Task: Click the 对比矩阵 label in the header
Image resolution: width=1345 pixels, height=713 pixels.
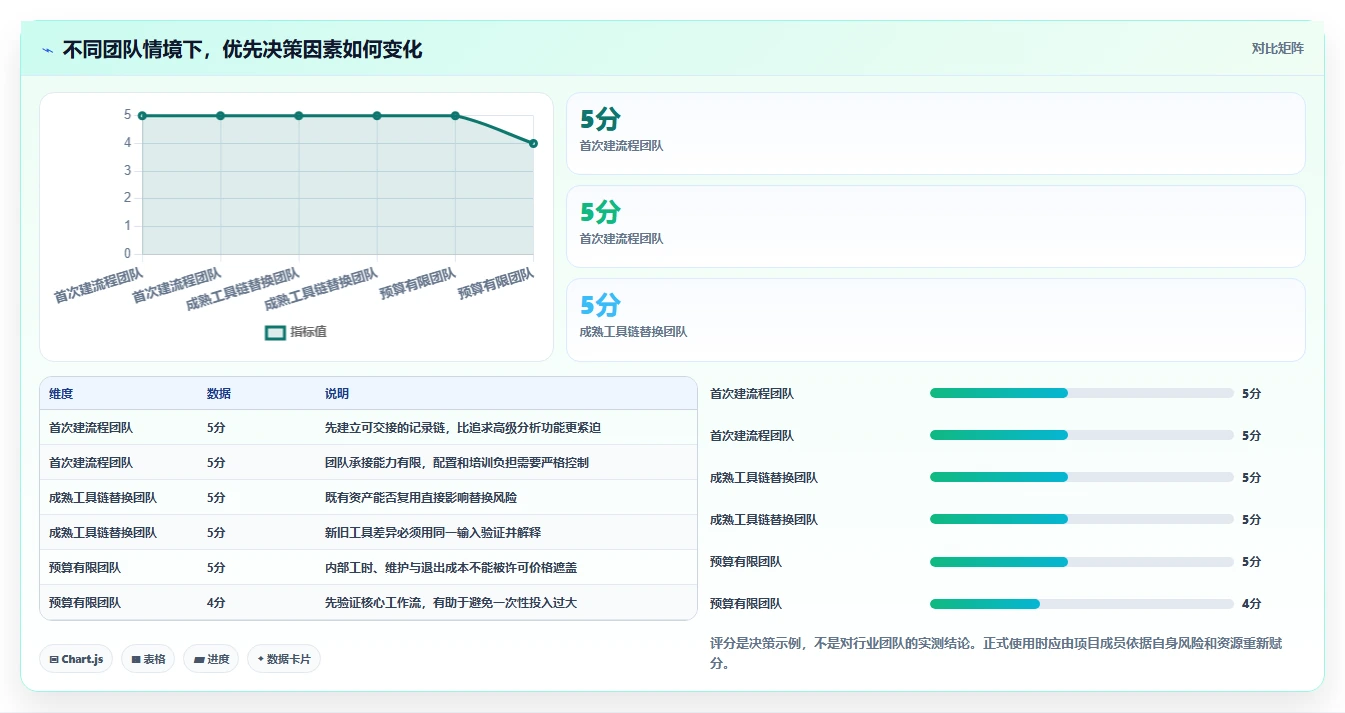Action: 1278,48
